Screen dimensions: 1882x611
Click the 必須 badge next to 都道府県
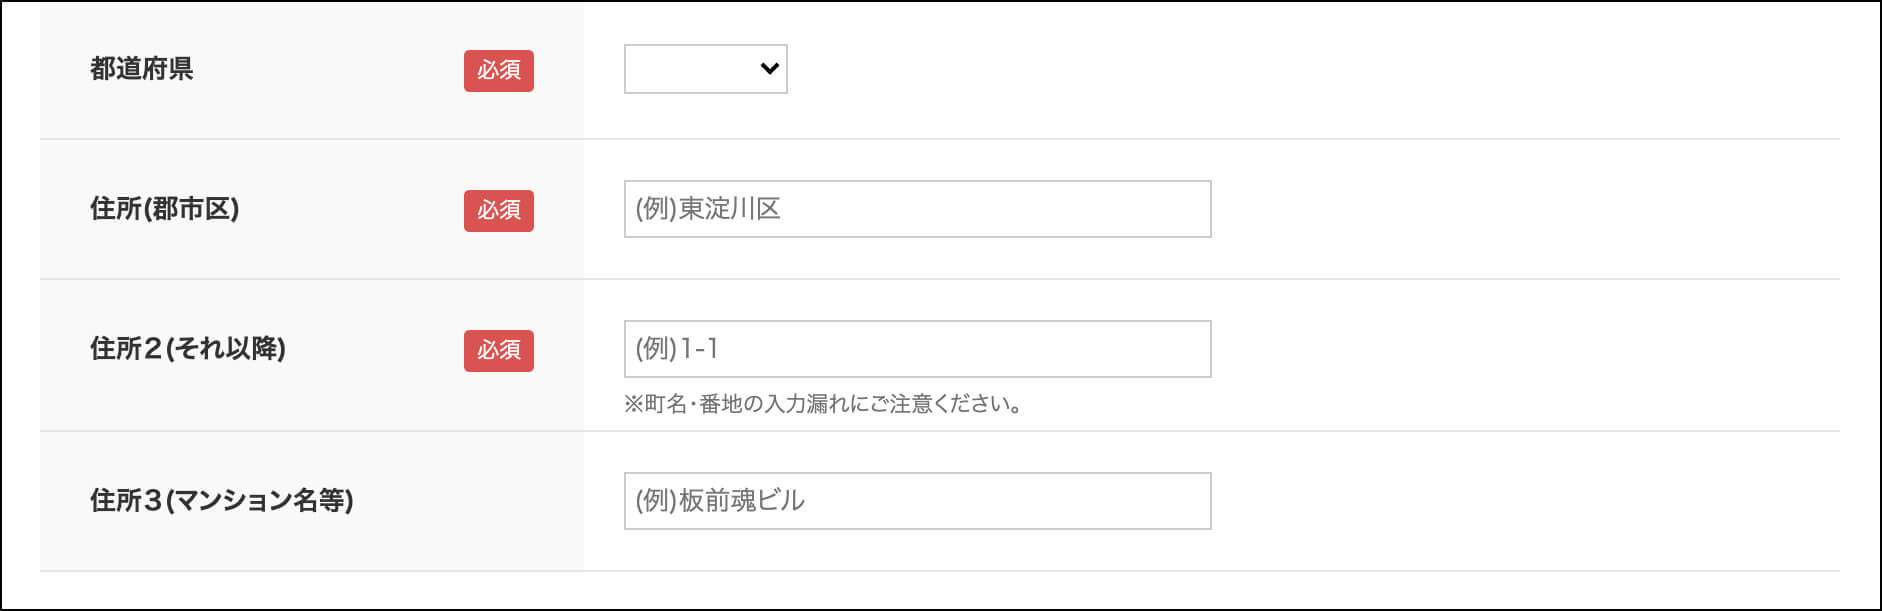click(x=499, y=70)
